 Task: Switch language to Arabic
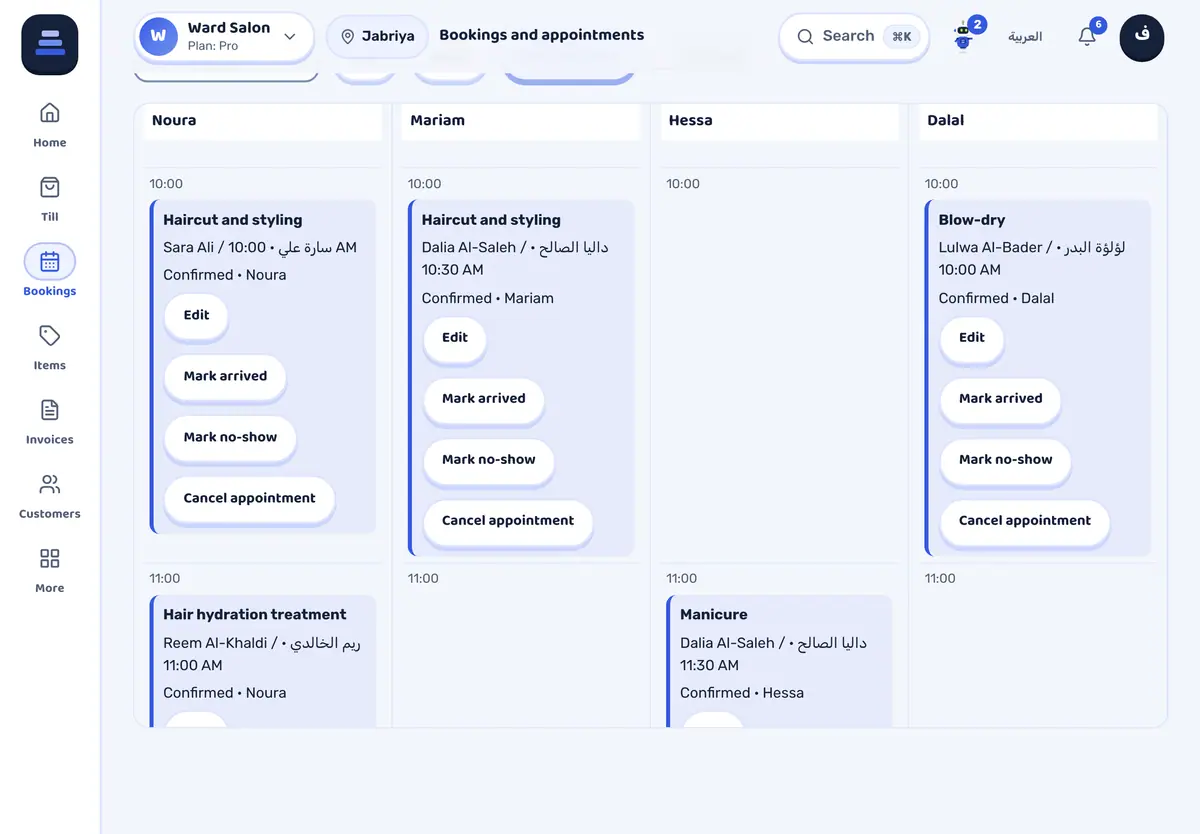(1025, 37)
